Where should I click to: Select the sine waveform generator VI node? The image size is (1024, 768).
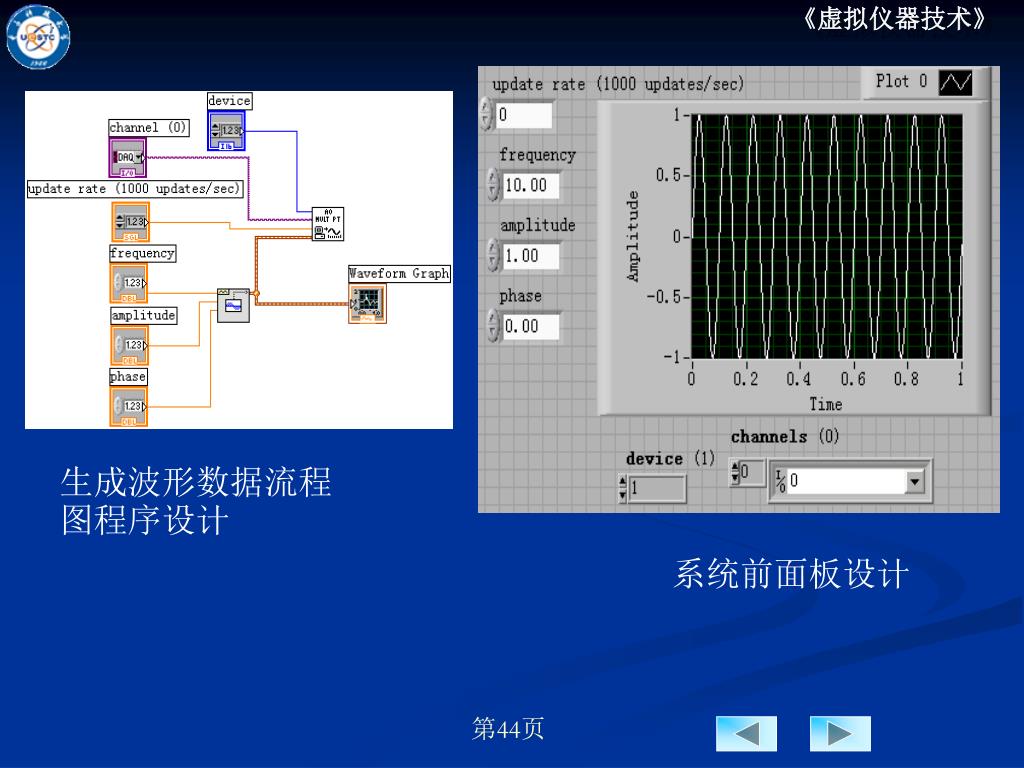[233, 305]
